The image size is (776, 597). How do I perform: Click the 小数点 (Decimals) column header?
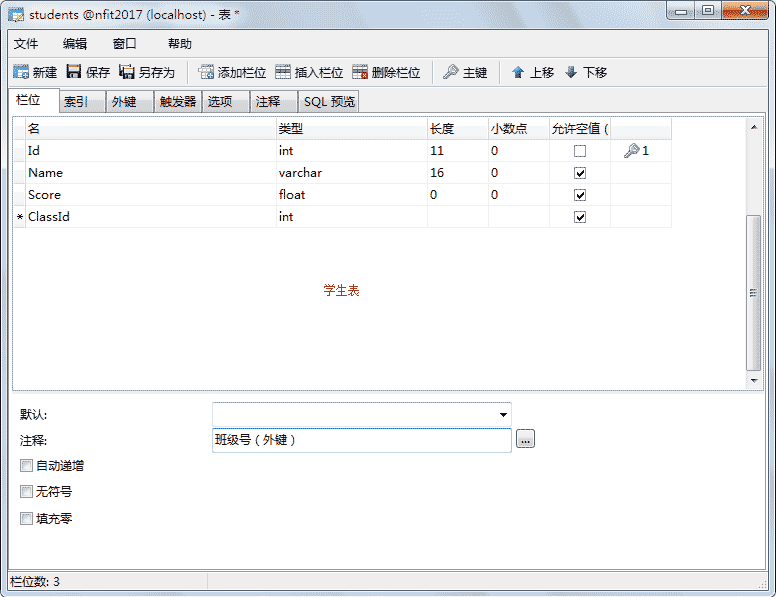519,129
